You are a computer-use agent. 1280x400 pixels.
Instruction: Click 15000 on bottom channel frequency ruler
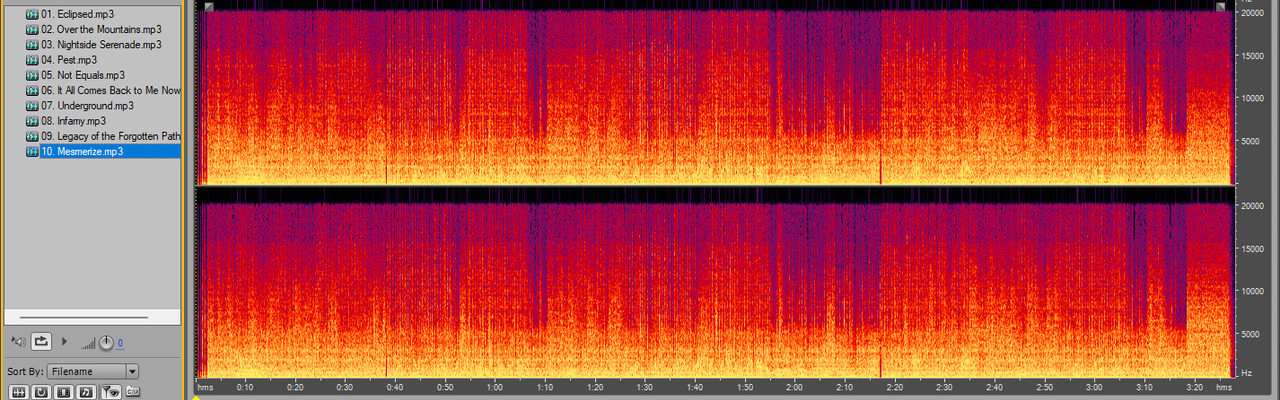(1252, 249)
